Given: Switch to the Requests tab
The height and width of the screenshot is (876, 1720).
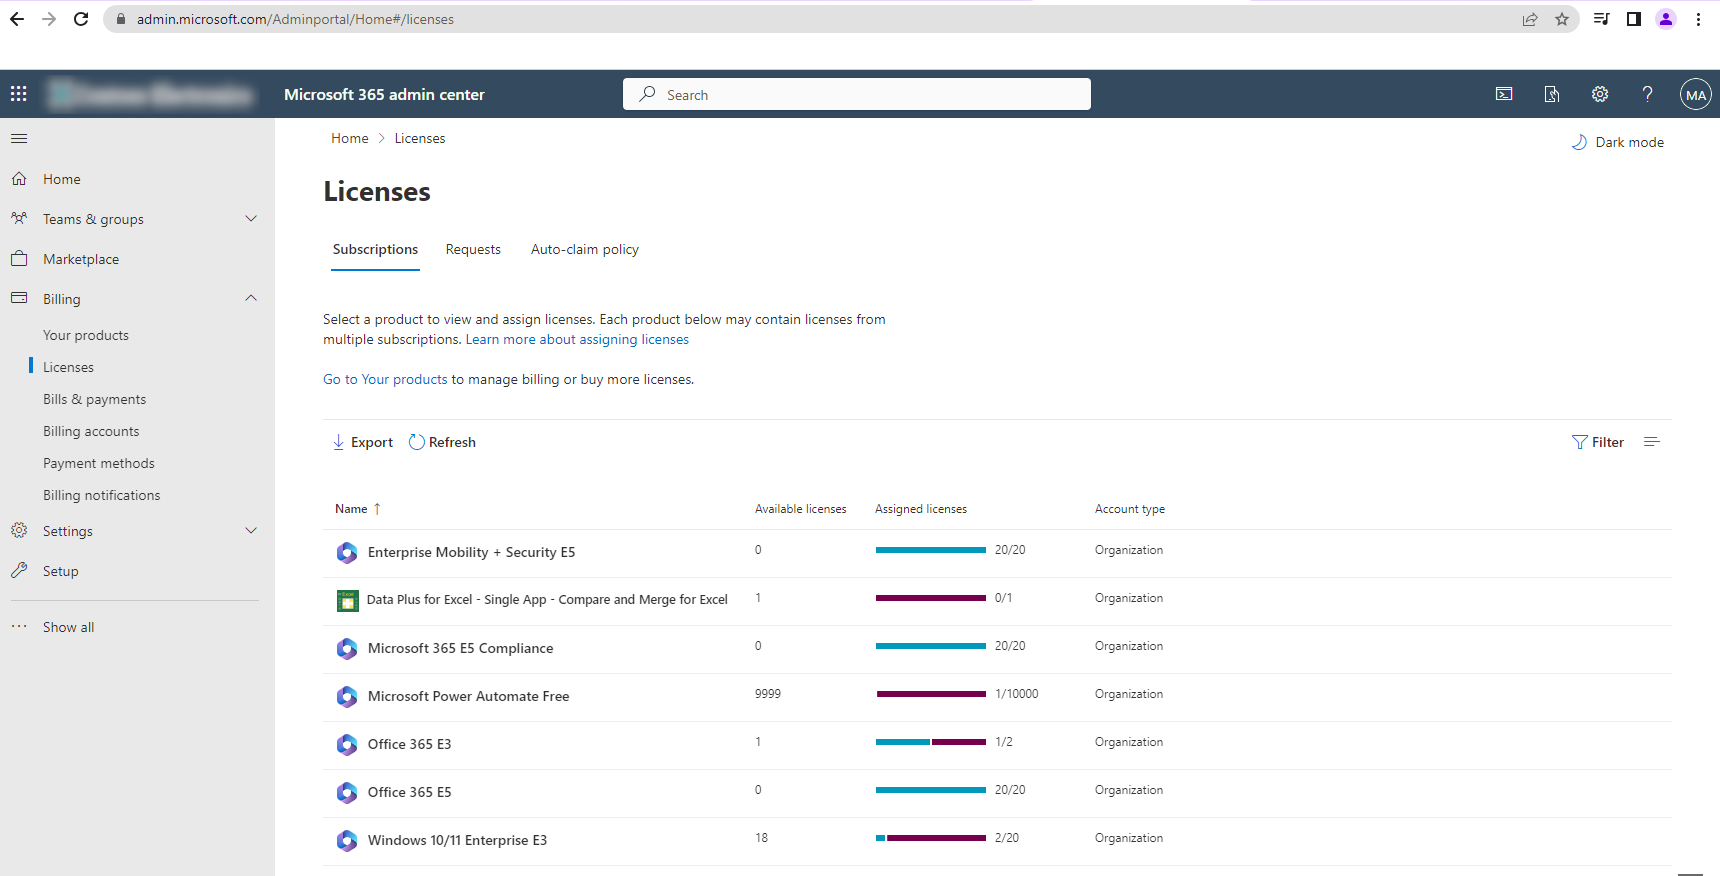Looking at the screenshot, I should 473,249.
